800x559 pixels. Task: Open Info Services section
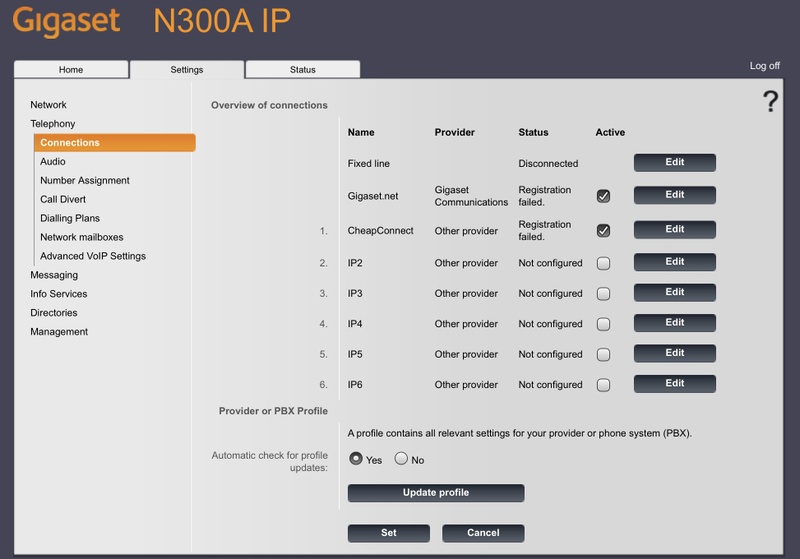[x=59, y=294]
